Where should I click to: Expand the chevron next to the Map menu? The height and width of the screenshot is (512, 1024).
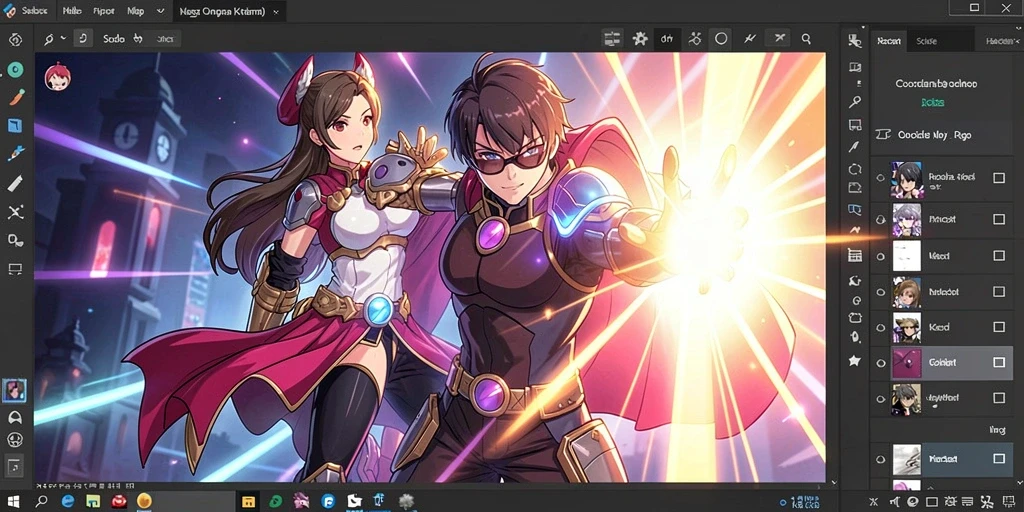click(161, 11)
